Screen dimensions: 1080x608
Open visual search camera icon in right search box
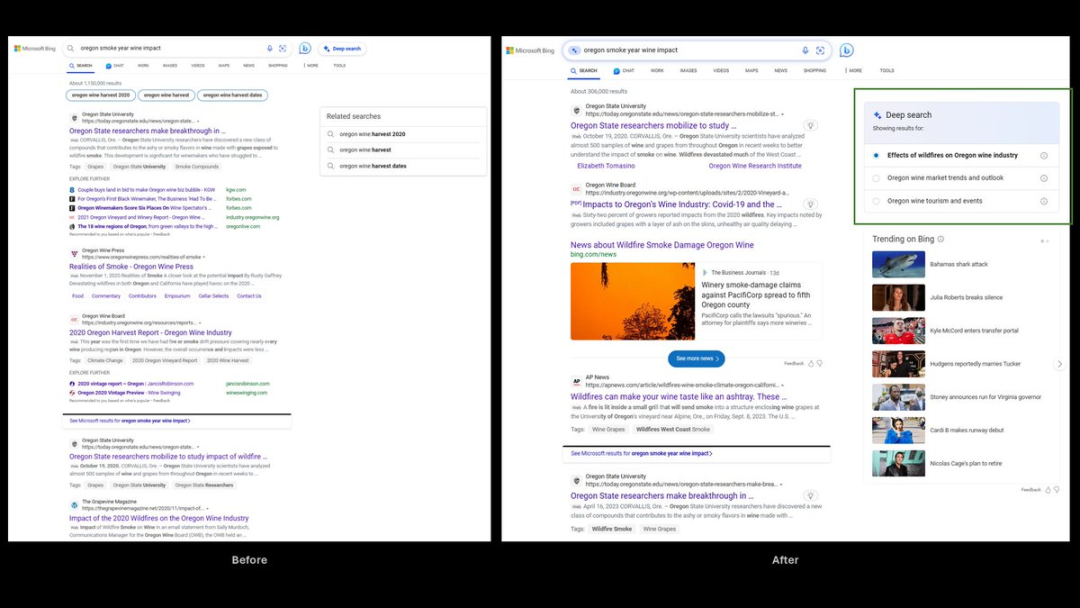[x=820, y=50]
